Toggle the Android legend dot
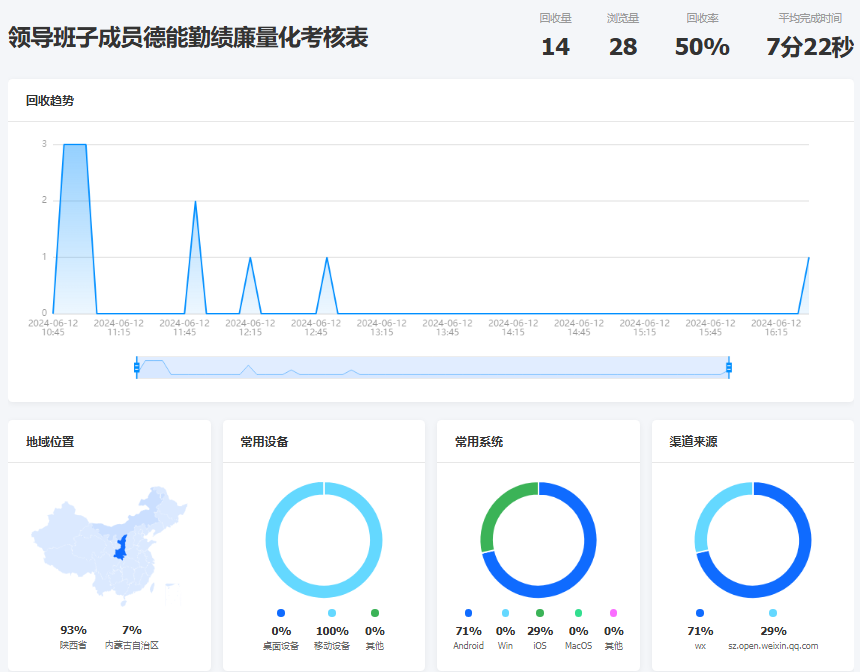The width and height of the screenshot is (860, 672). [x=468, y=613]
